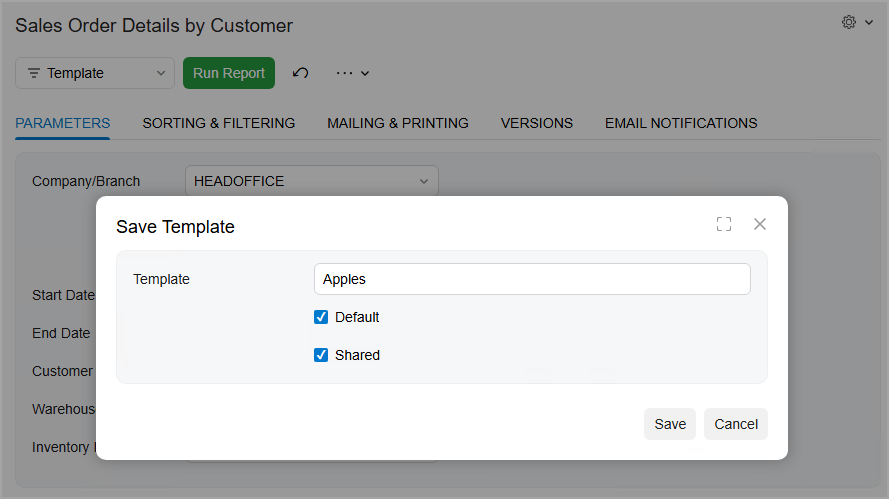Viewport: 889px width, 499px height.
Task: Open the Company/Branch HEADOFFICE dropdown
Action: [311, 181]
